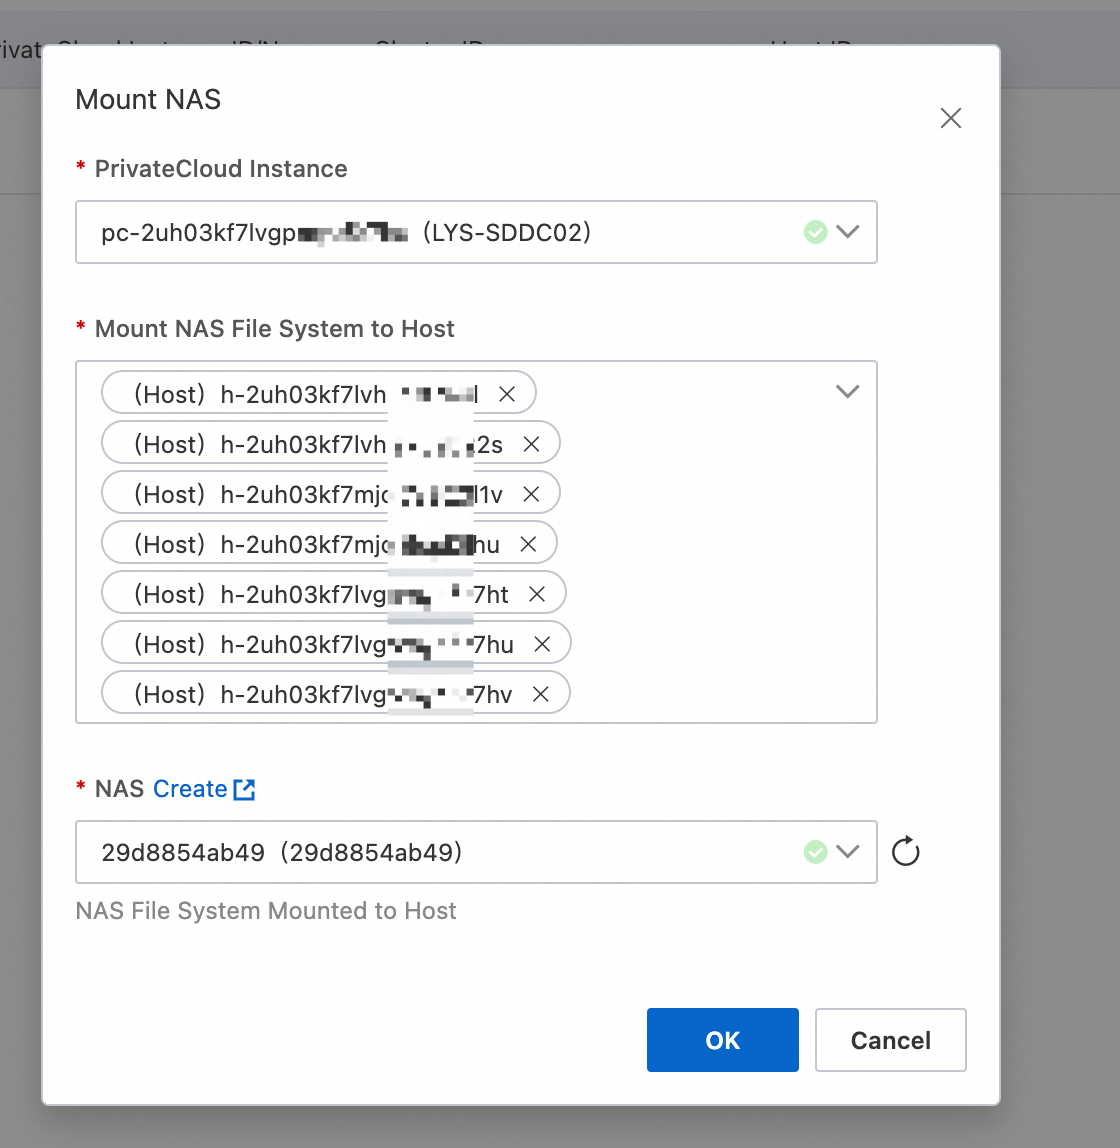Dismiss the dialog with the X button
This screenshot has width=1120, height=1148.
coord(950,118)
